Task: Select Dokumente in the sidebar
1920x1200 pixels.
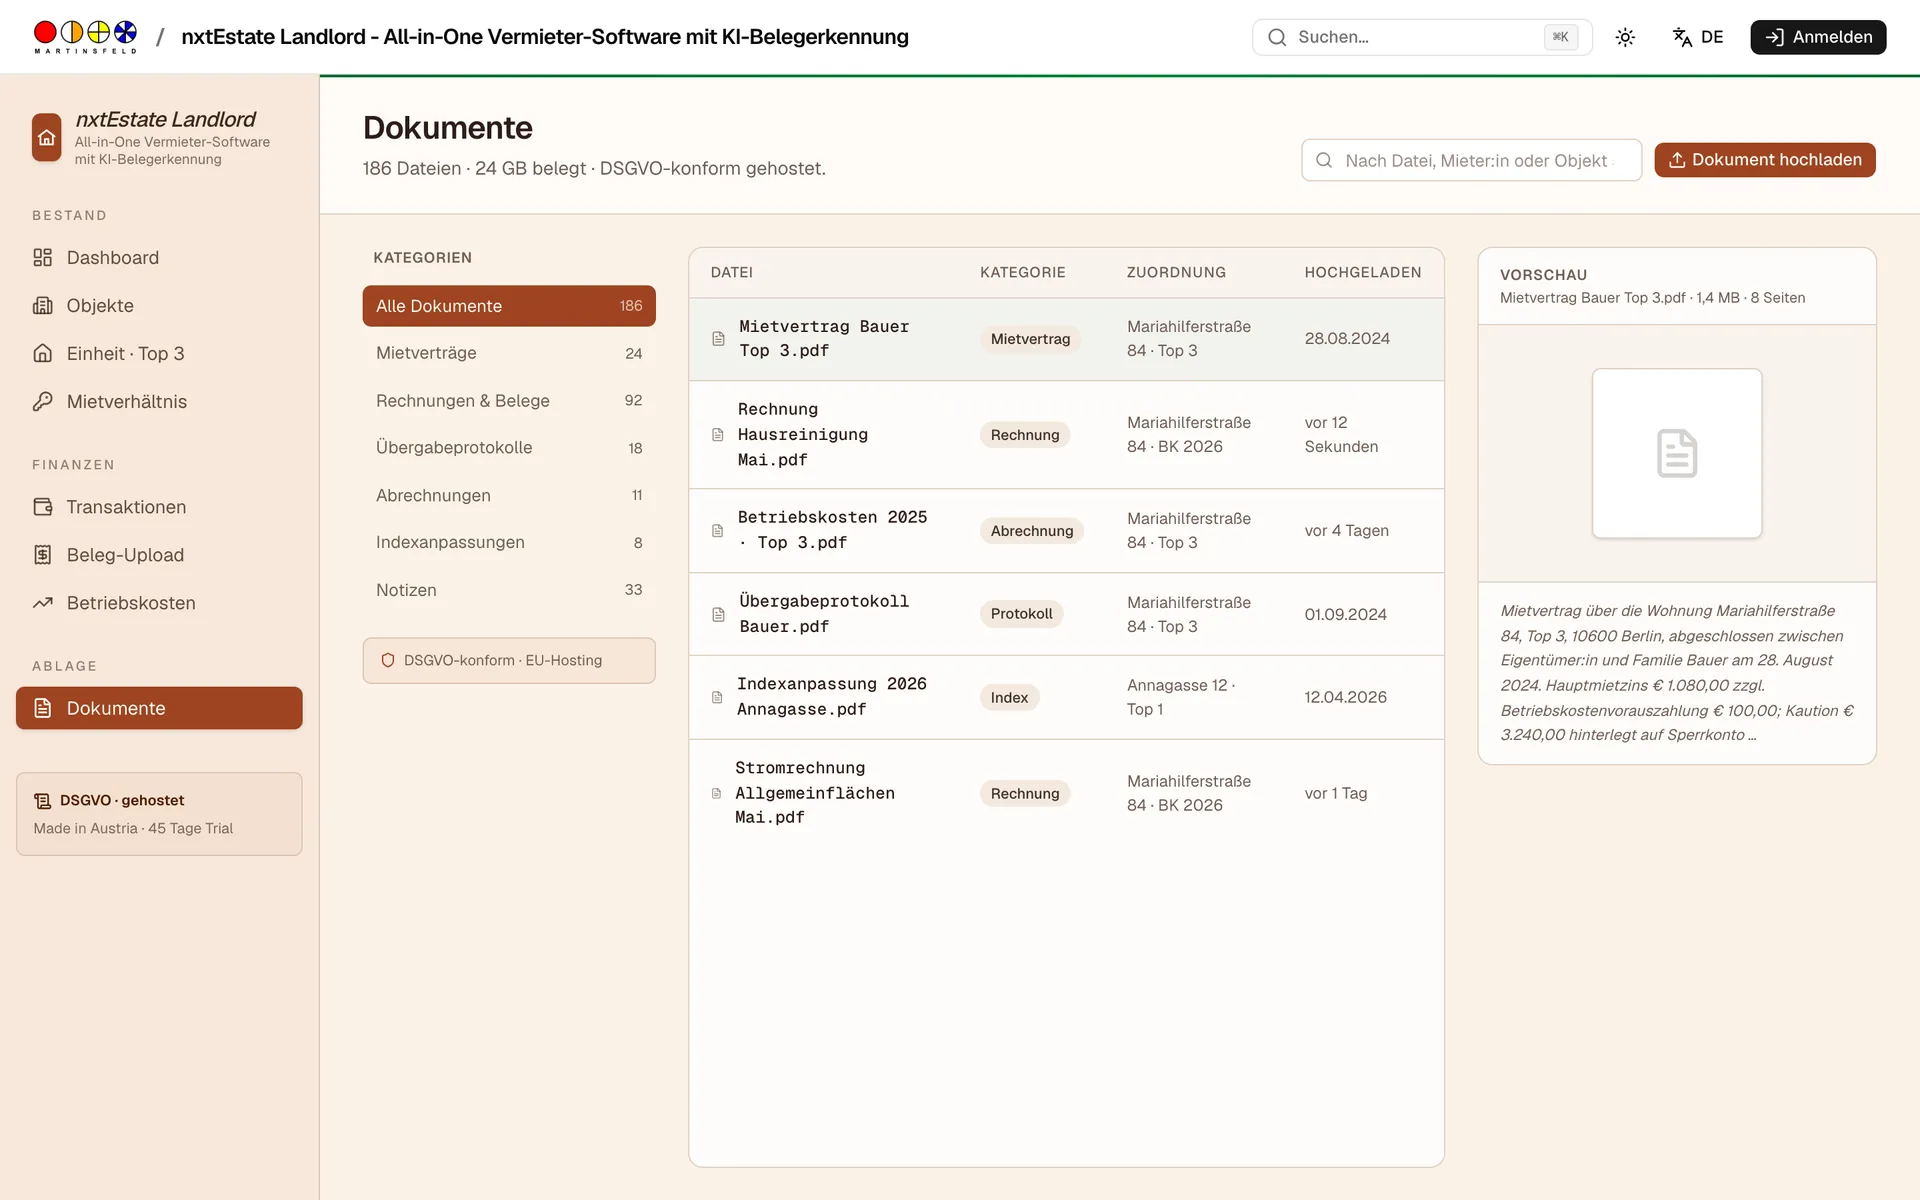Action: point(159,708)
